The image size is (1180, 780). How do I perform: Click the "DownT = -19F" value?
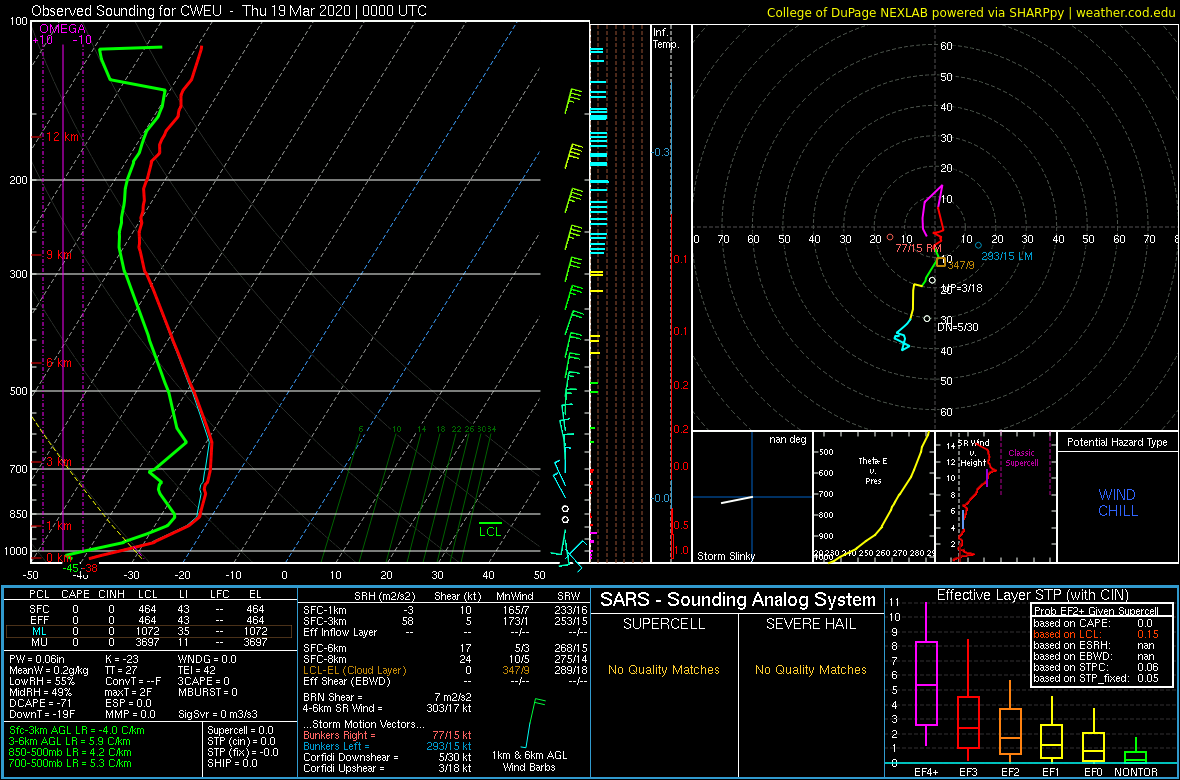41,714
